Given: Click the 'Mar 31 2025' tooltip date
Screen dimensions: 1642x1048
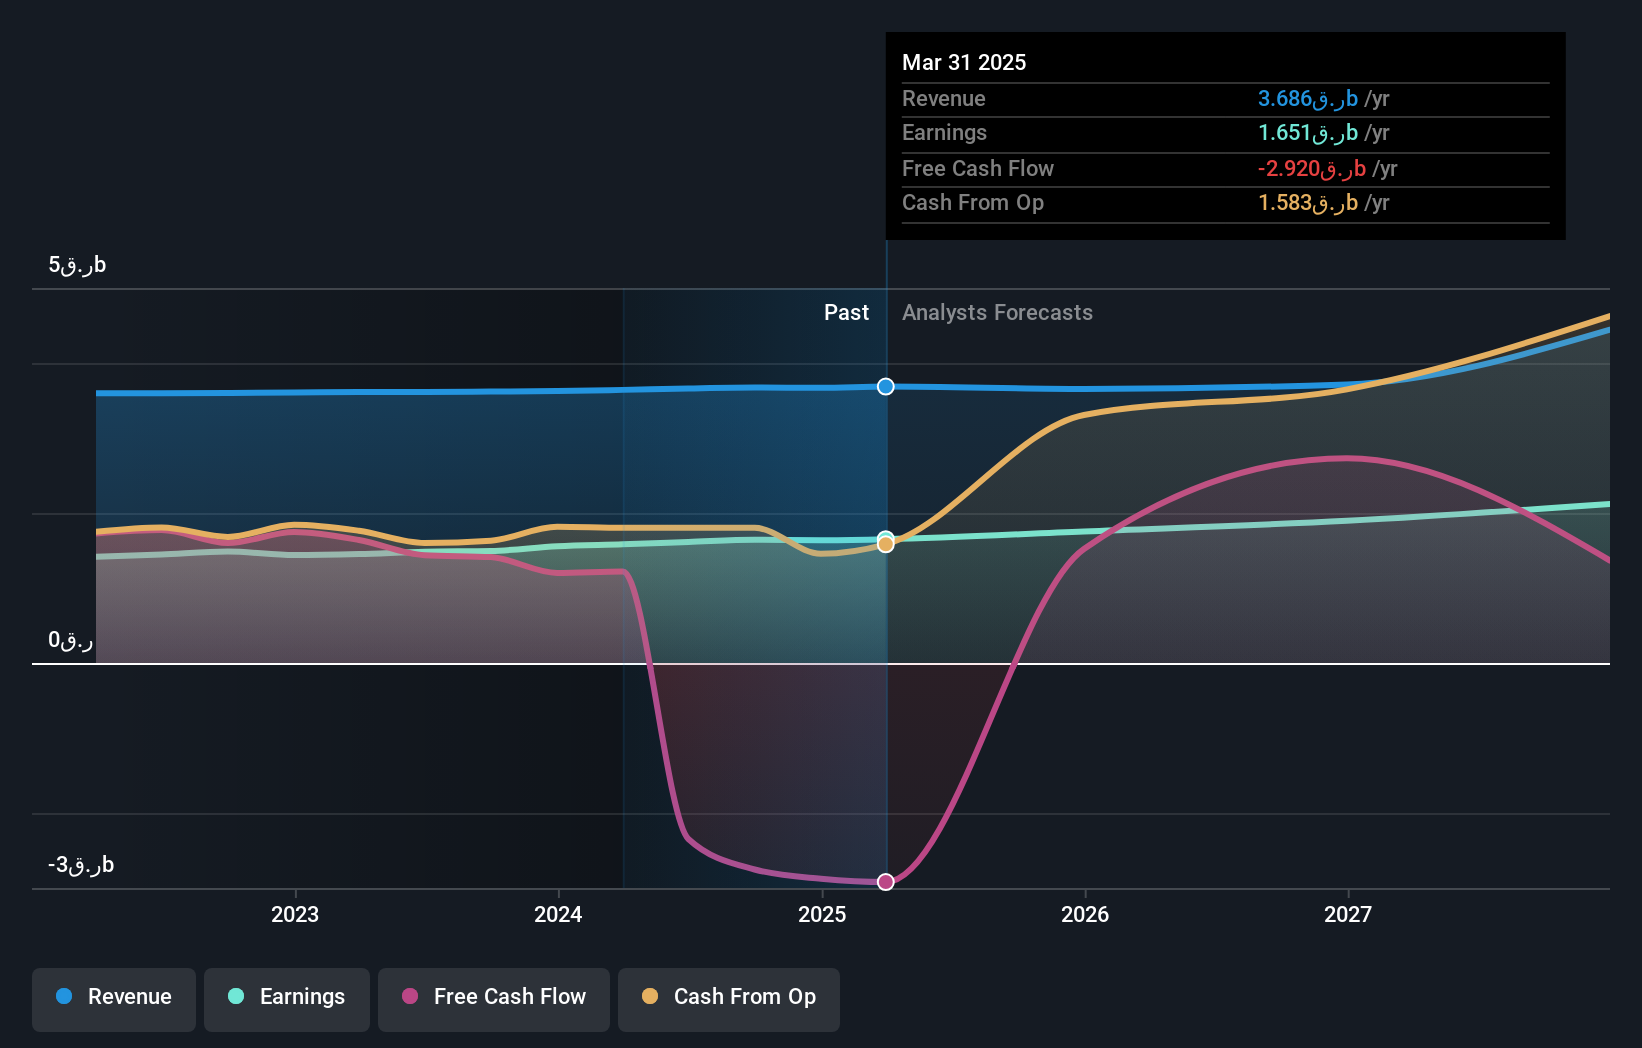Looking at the screenshot, I should (x=964, y=62).
